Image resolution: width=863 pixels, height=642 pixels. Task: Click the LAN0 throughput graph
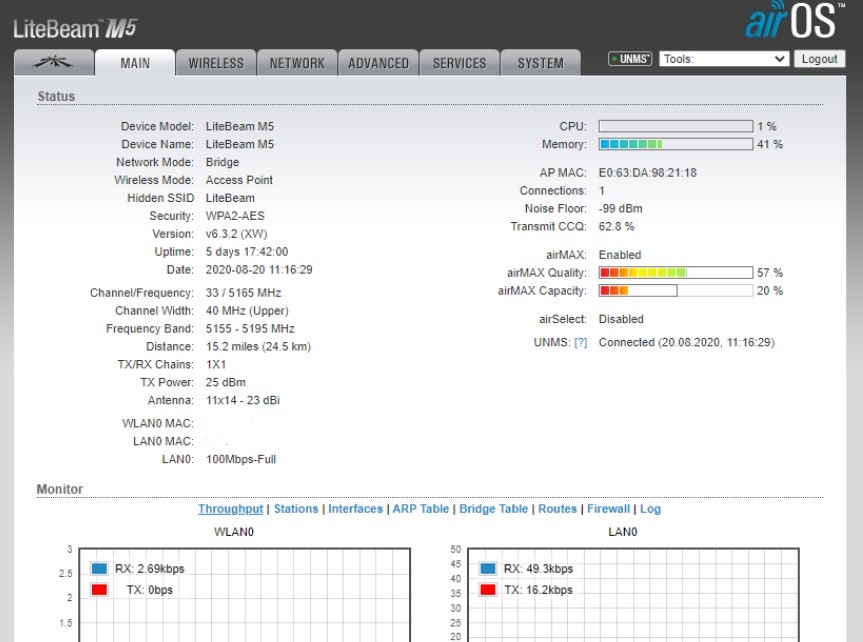coord(633,595)
